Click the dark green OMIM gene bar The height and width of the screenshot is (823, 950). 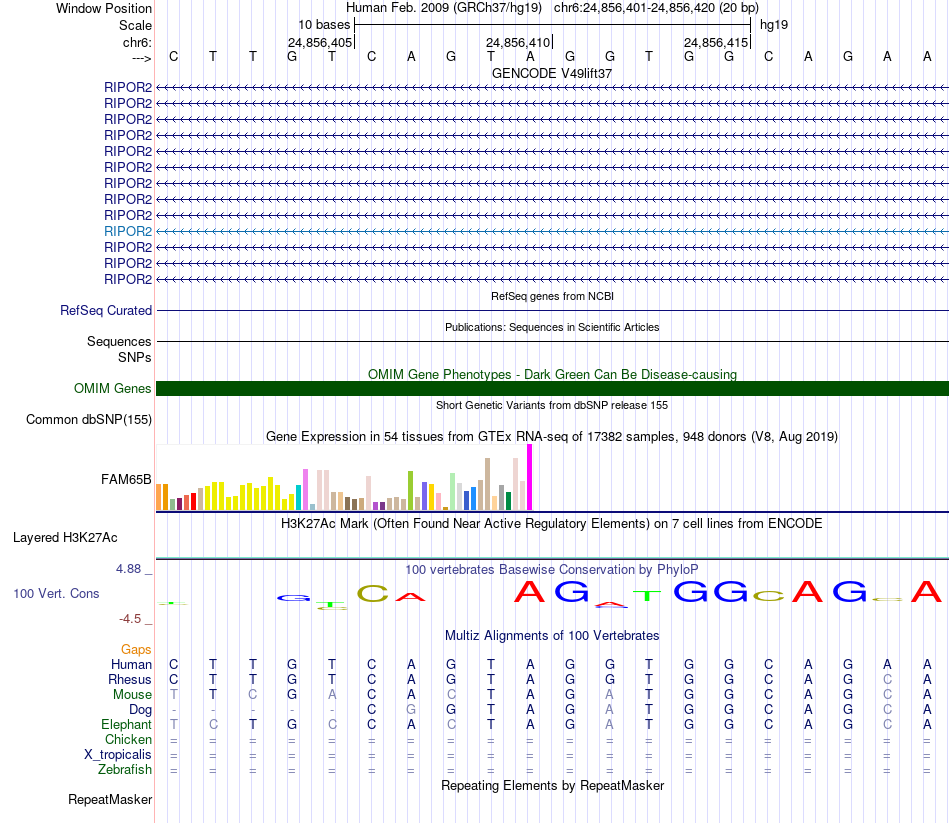pos(552,388)
